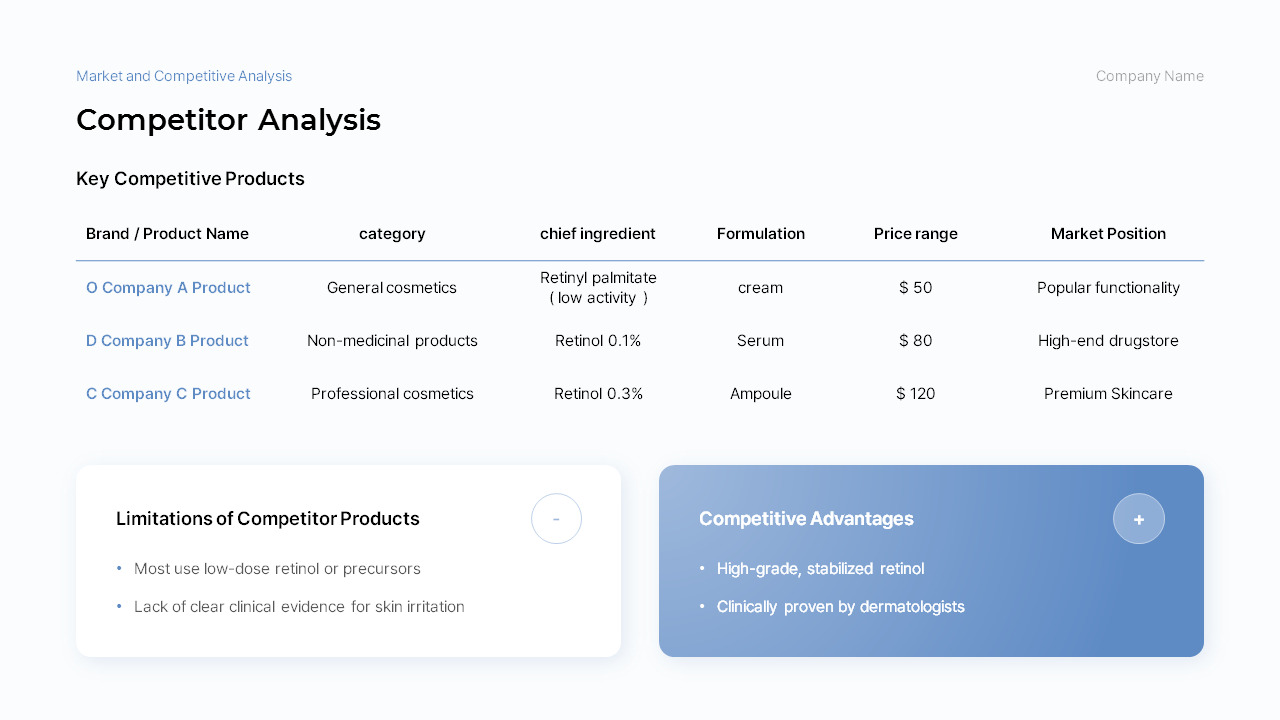
Task: Click the 'Competitive Advantages' heading
Action: (x=806, y=519)
